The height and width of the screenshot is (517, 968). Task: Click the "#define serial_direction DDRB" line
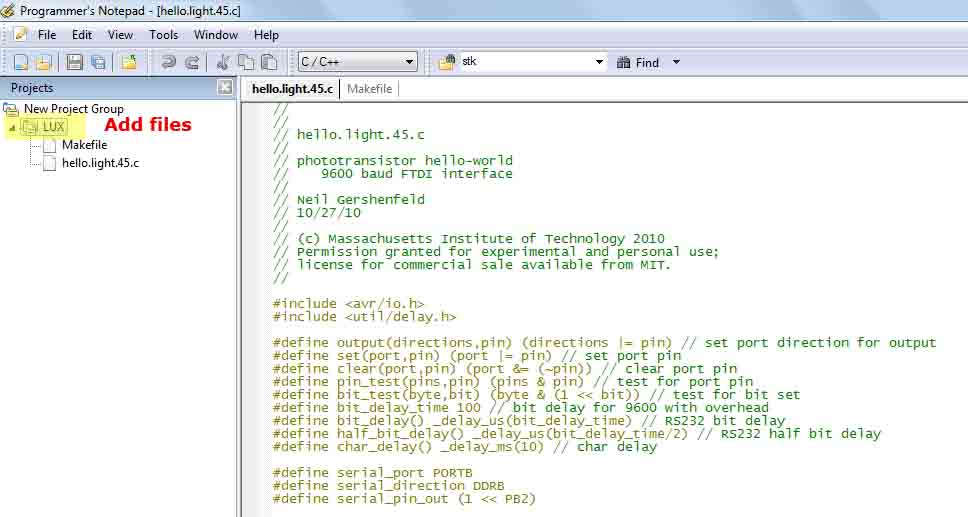[x=389, y=485]
